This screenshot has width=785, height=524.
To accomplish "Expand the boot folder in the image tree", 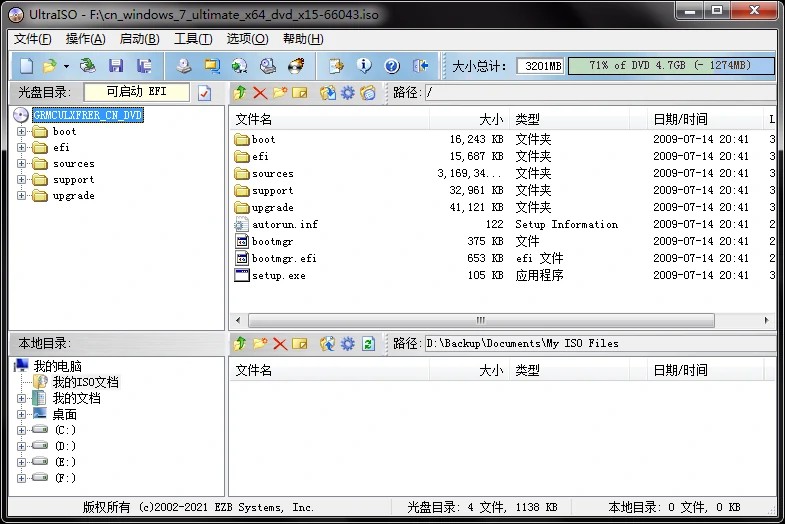I will pos(21,132).
